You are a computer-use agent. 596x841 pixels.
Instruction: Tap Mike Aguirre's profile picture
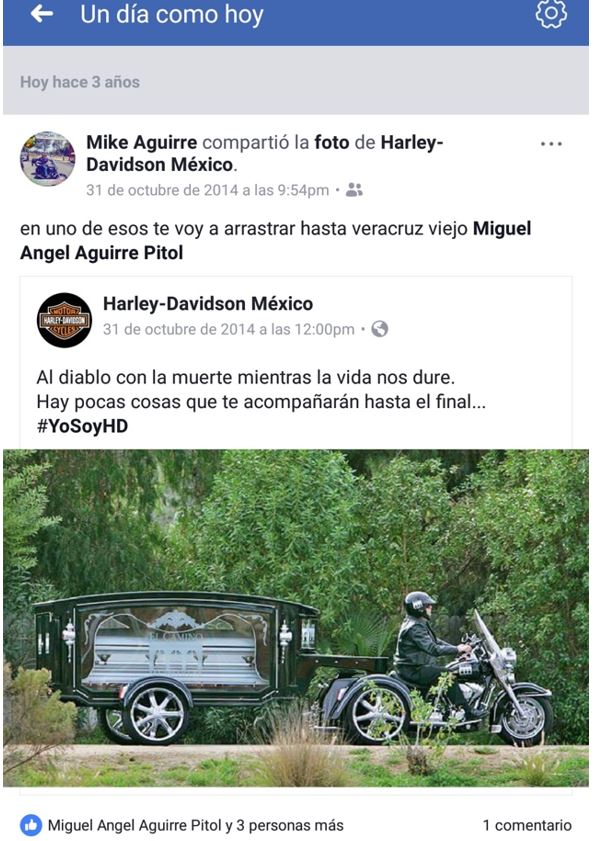click(48, 159)
